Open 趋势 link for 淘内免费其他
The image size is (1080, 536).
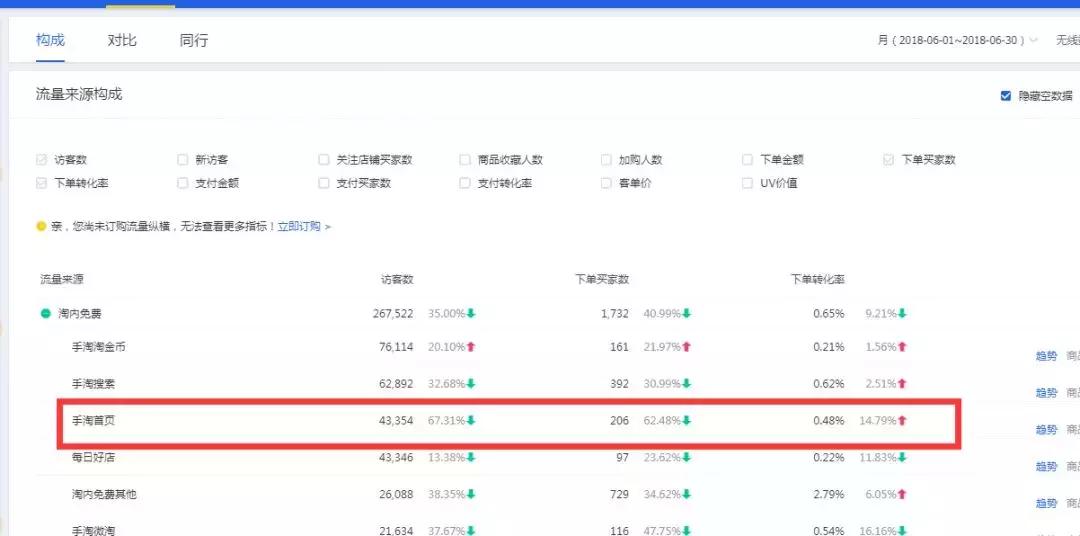click(1046, 504)
